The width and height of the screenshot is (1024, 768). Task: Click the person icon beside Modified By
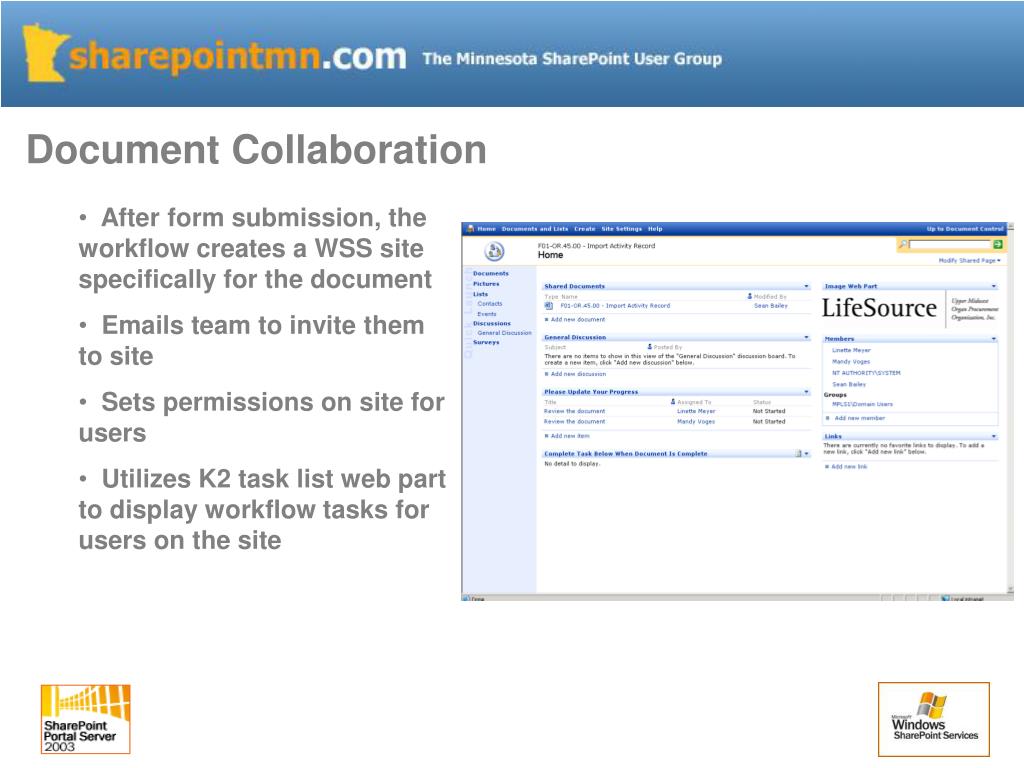point(750,296)
